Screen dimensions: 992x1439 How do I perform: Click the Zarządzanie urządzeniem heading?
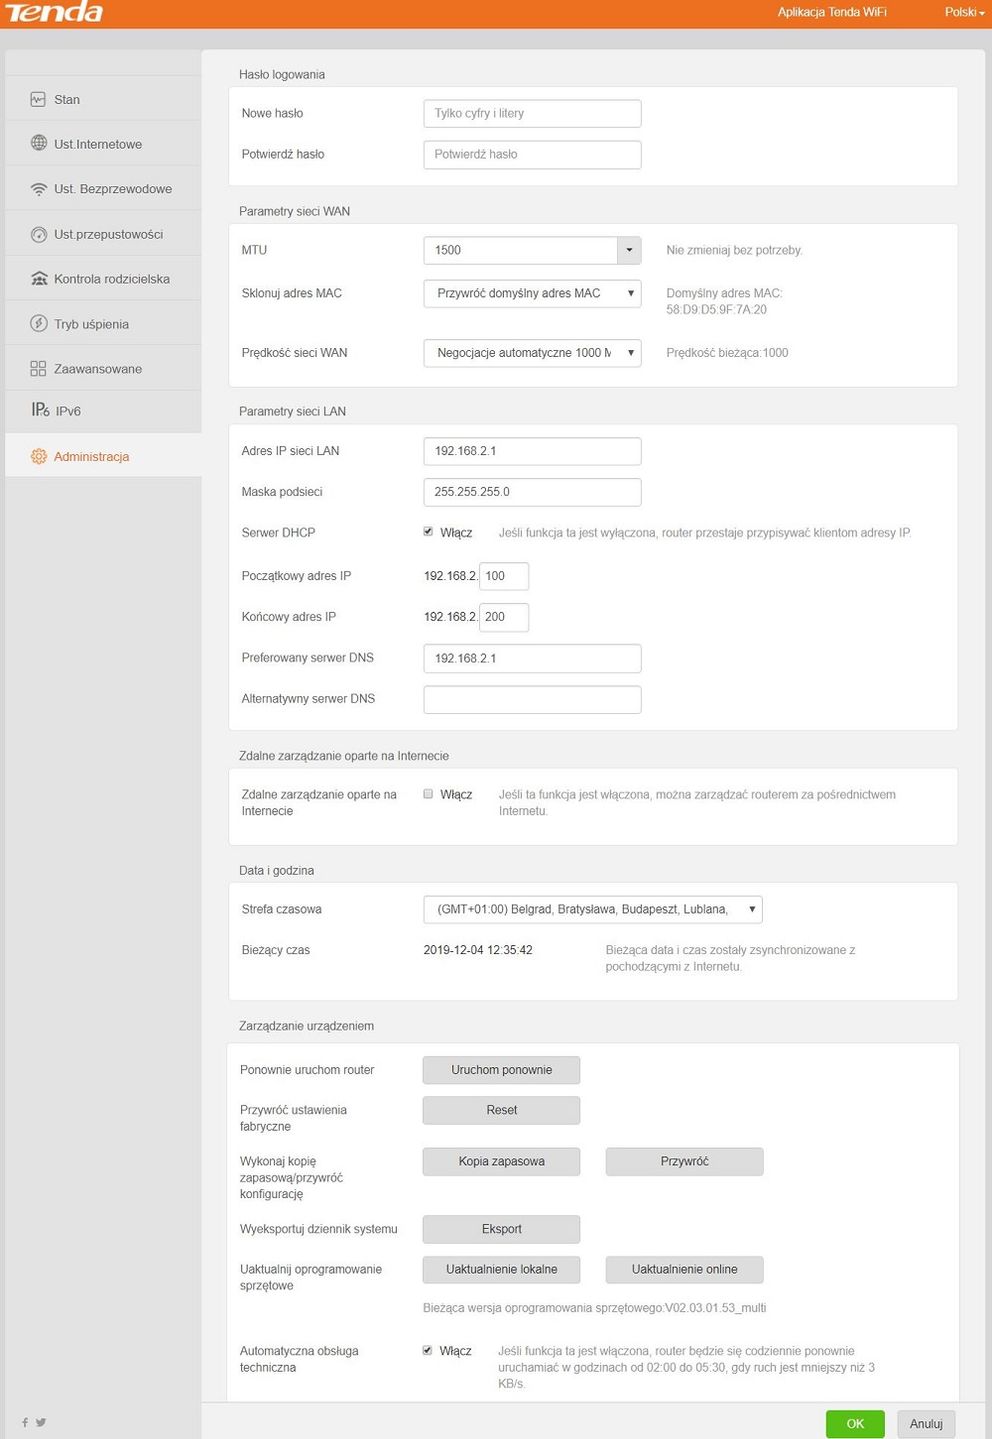pos(306,1026)
